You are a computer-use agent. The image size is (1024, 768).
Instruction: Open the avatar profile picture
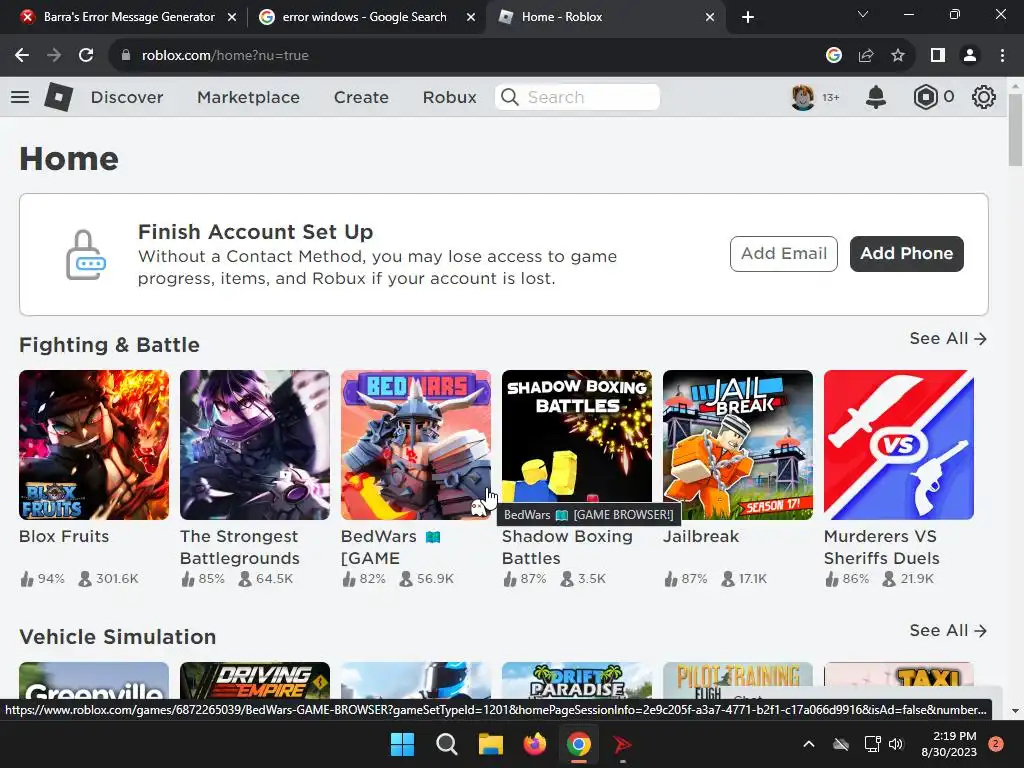pos(803,97)
